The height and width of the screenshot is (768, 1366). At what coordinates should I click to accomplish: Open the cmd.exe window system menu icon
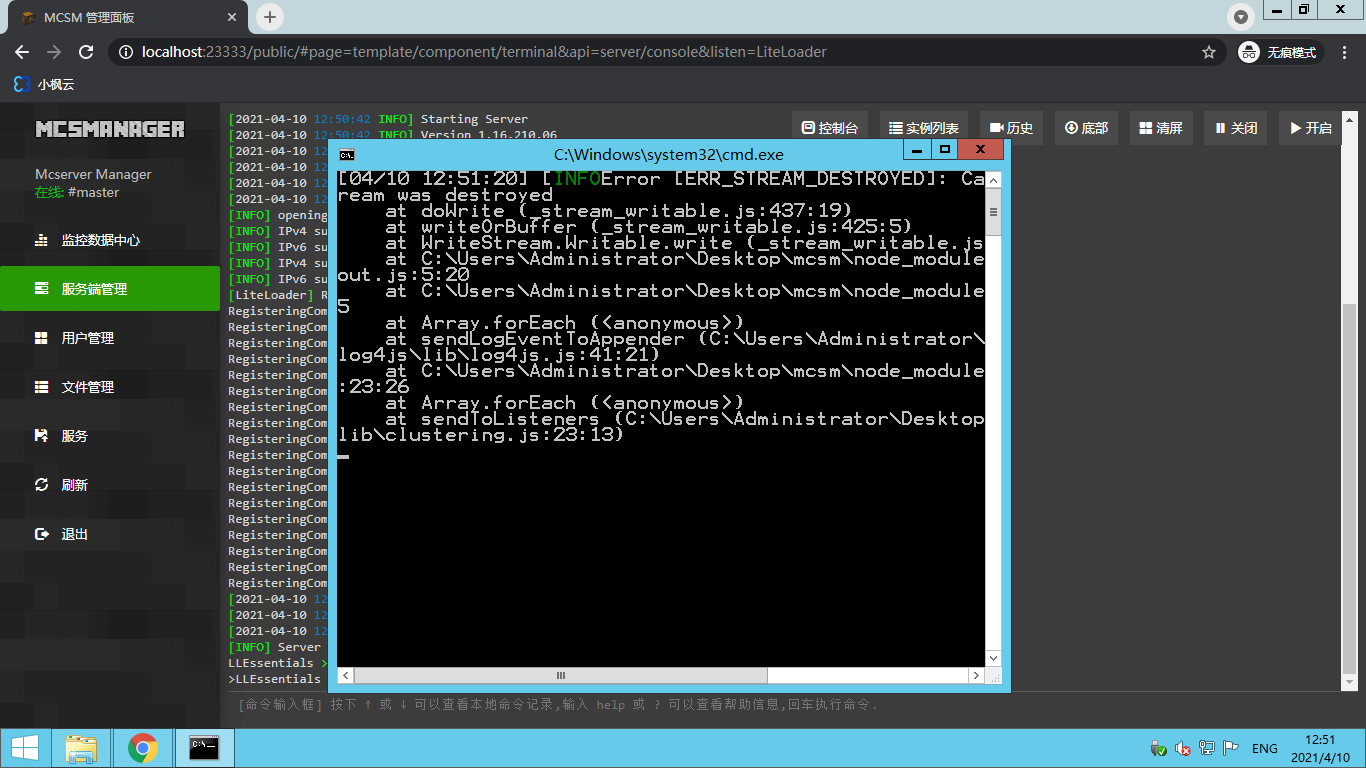346,153
